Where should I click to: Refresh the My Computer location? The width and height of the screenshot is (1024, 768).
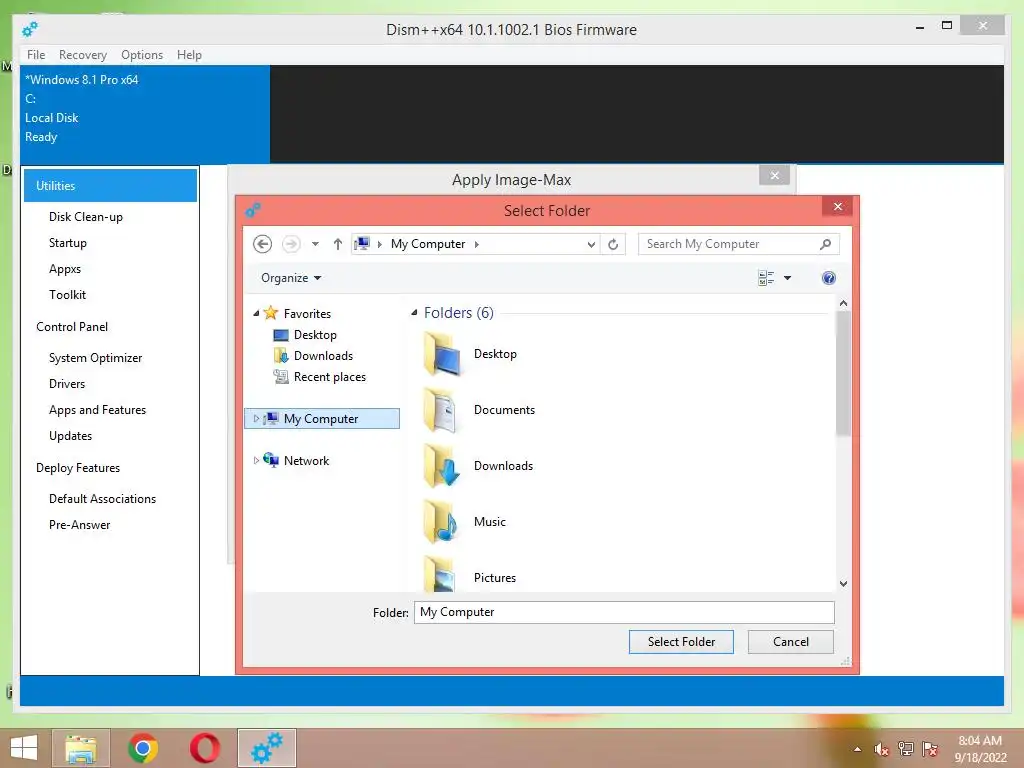pos(613,244)
